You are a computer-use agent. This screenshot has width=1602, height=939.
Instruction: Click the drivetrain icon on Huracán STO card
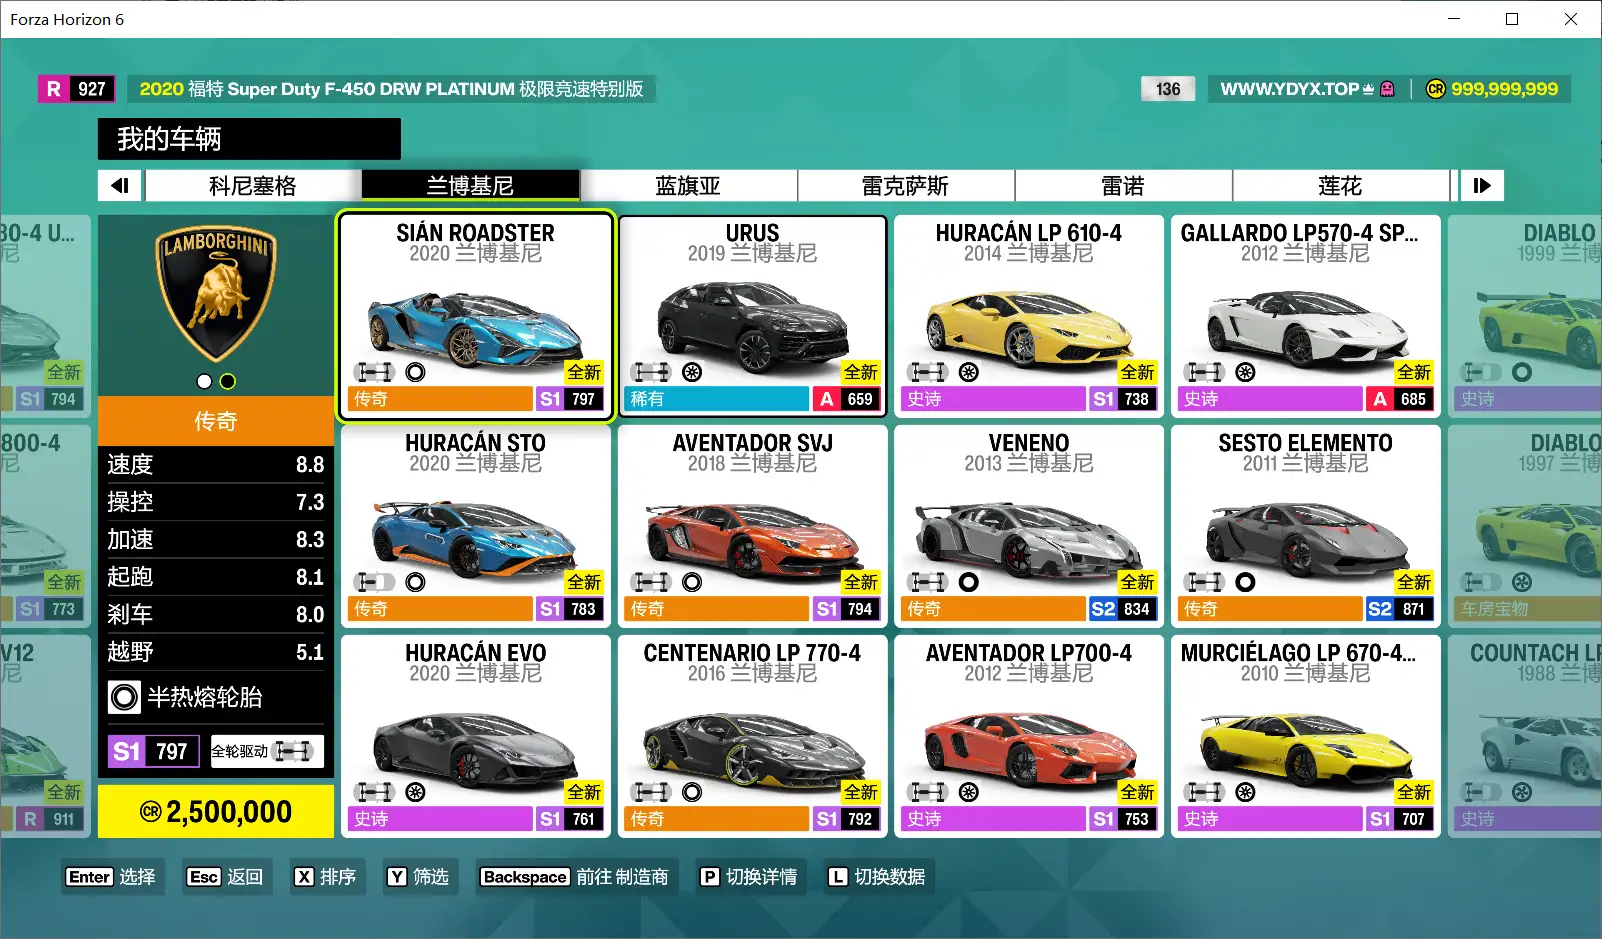click(x=375, y=582)
